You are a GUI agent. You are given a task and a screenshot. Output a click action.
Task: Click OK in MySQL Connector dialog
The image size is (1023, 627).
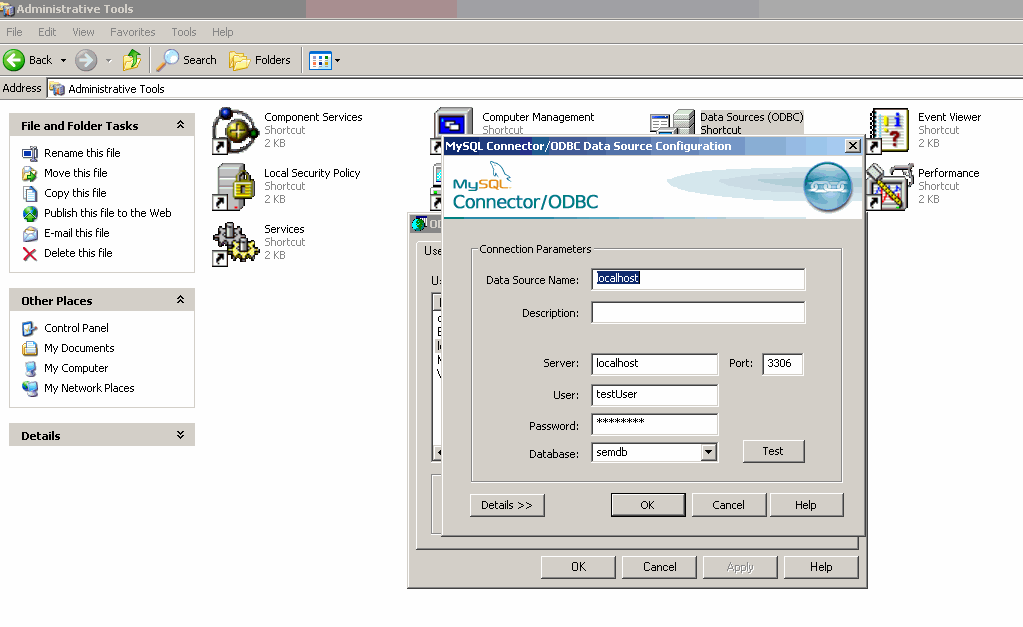(648, 505)
